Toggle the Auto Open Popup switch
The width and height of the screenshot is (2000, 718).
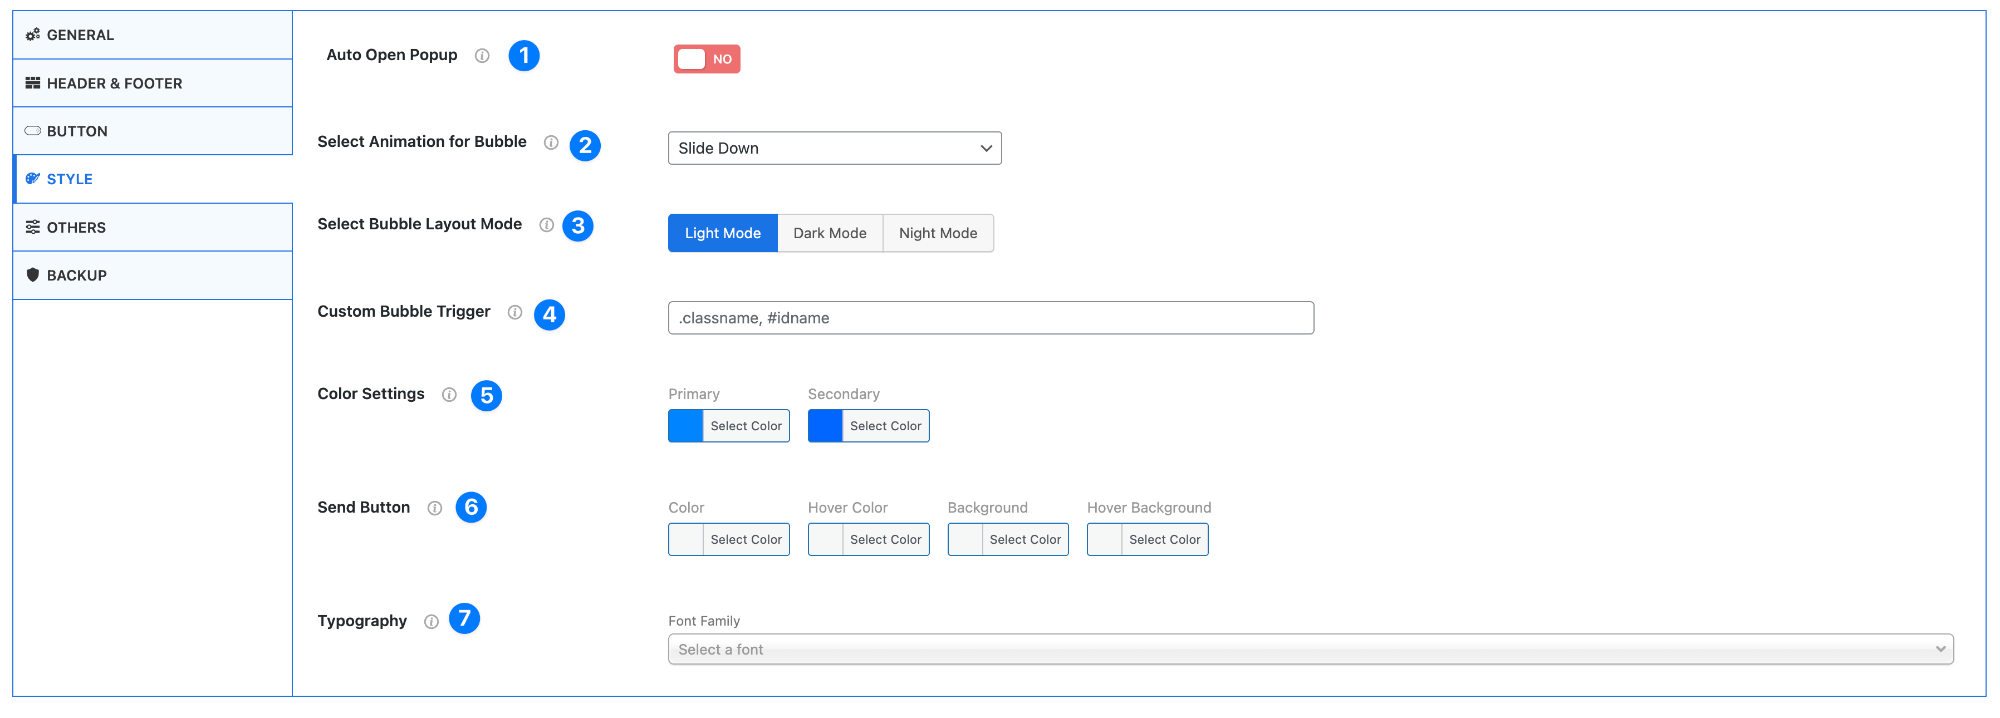click(707, 59)
